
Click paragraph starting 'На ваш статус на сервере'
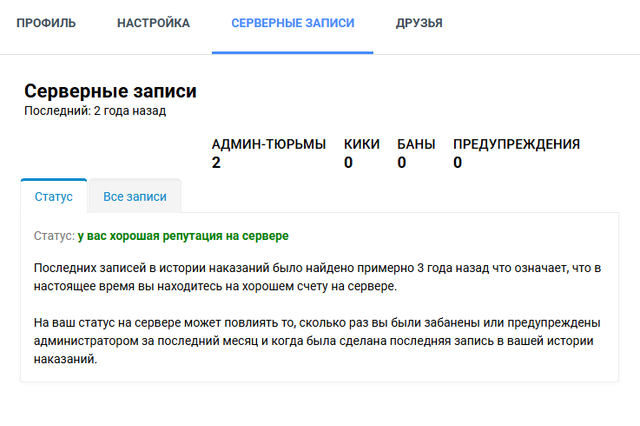point(317,341)
